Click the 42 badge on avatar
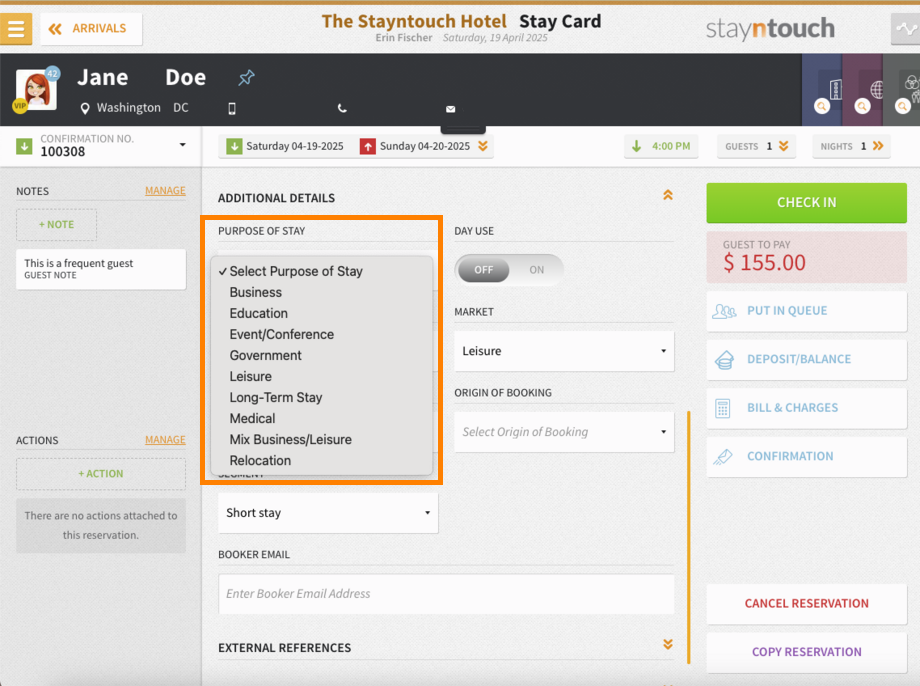The height and width of the screenshot is (686, 920). coord(53,73)
